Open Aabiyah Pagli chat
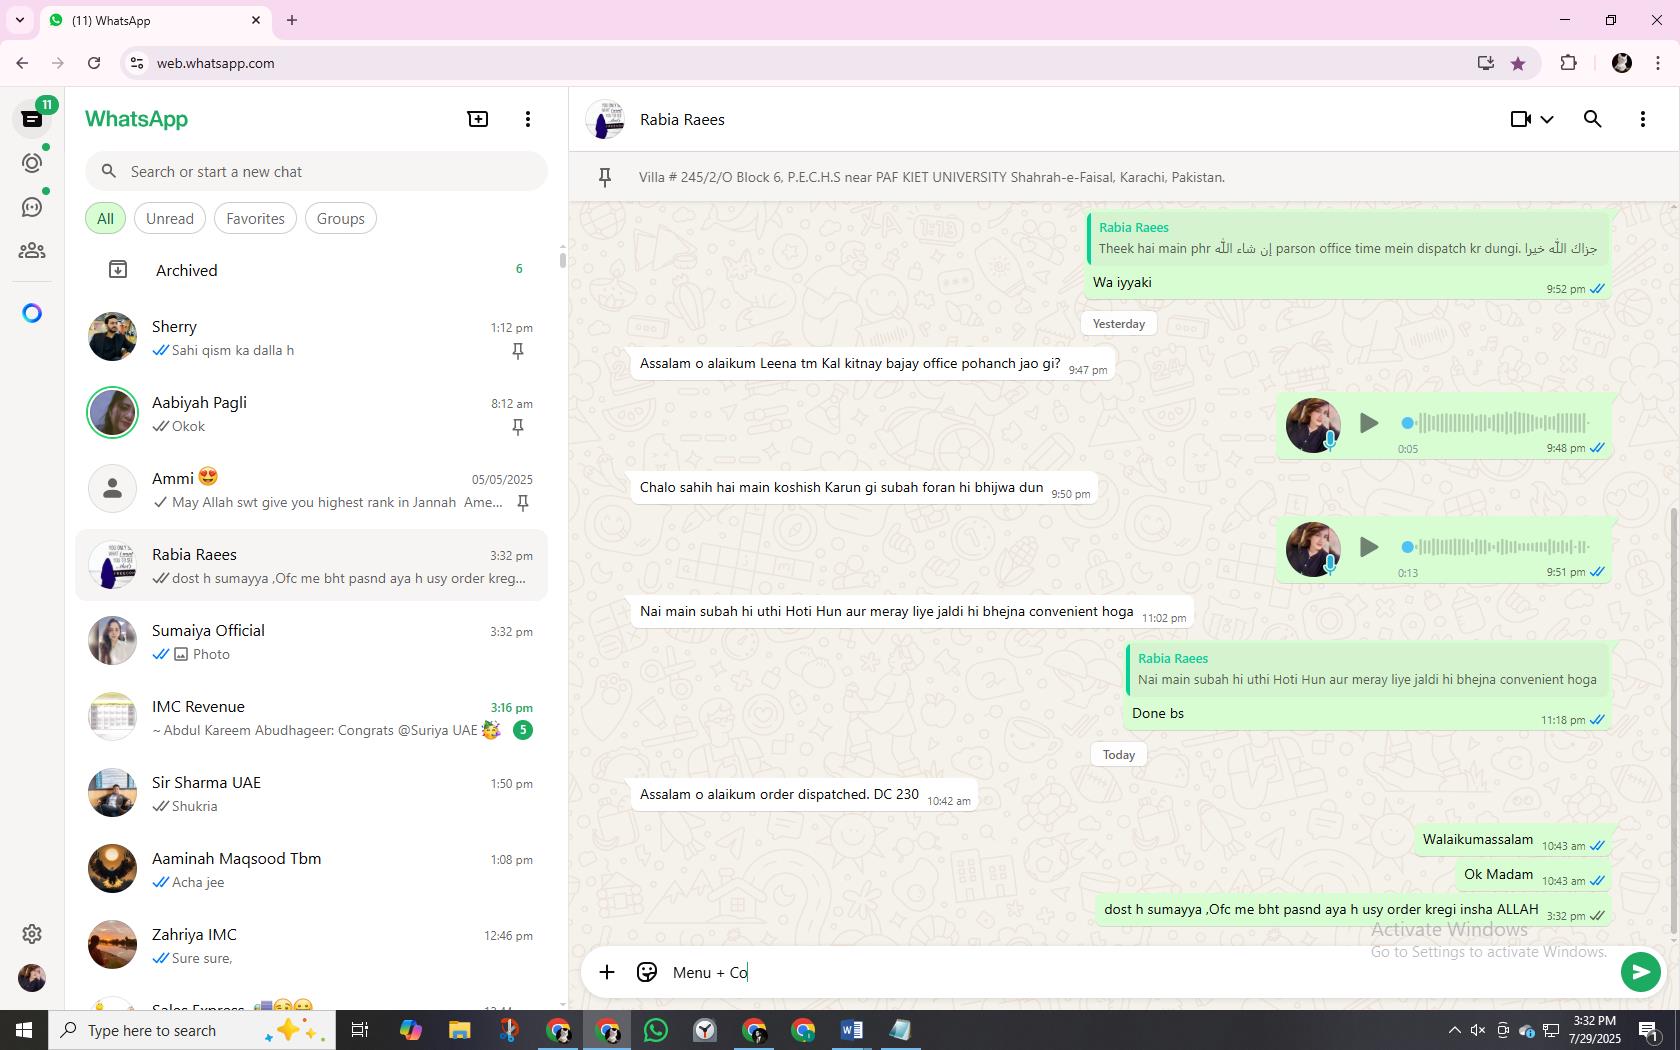 pyautogui.click(x=312, y=414)
